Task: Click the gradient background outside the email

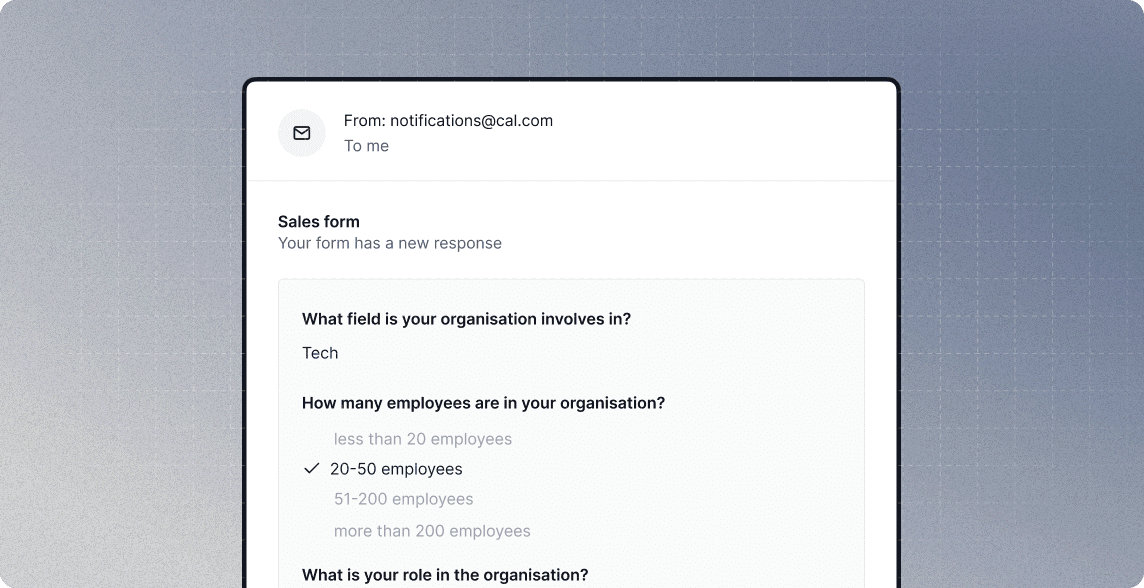Action: click(x=117, y=292)
